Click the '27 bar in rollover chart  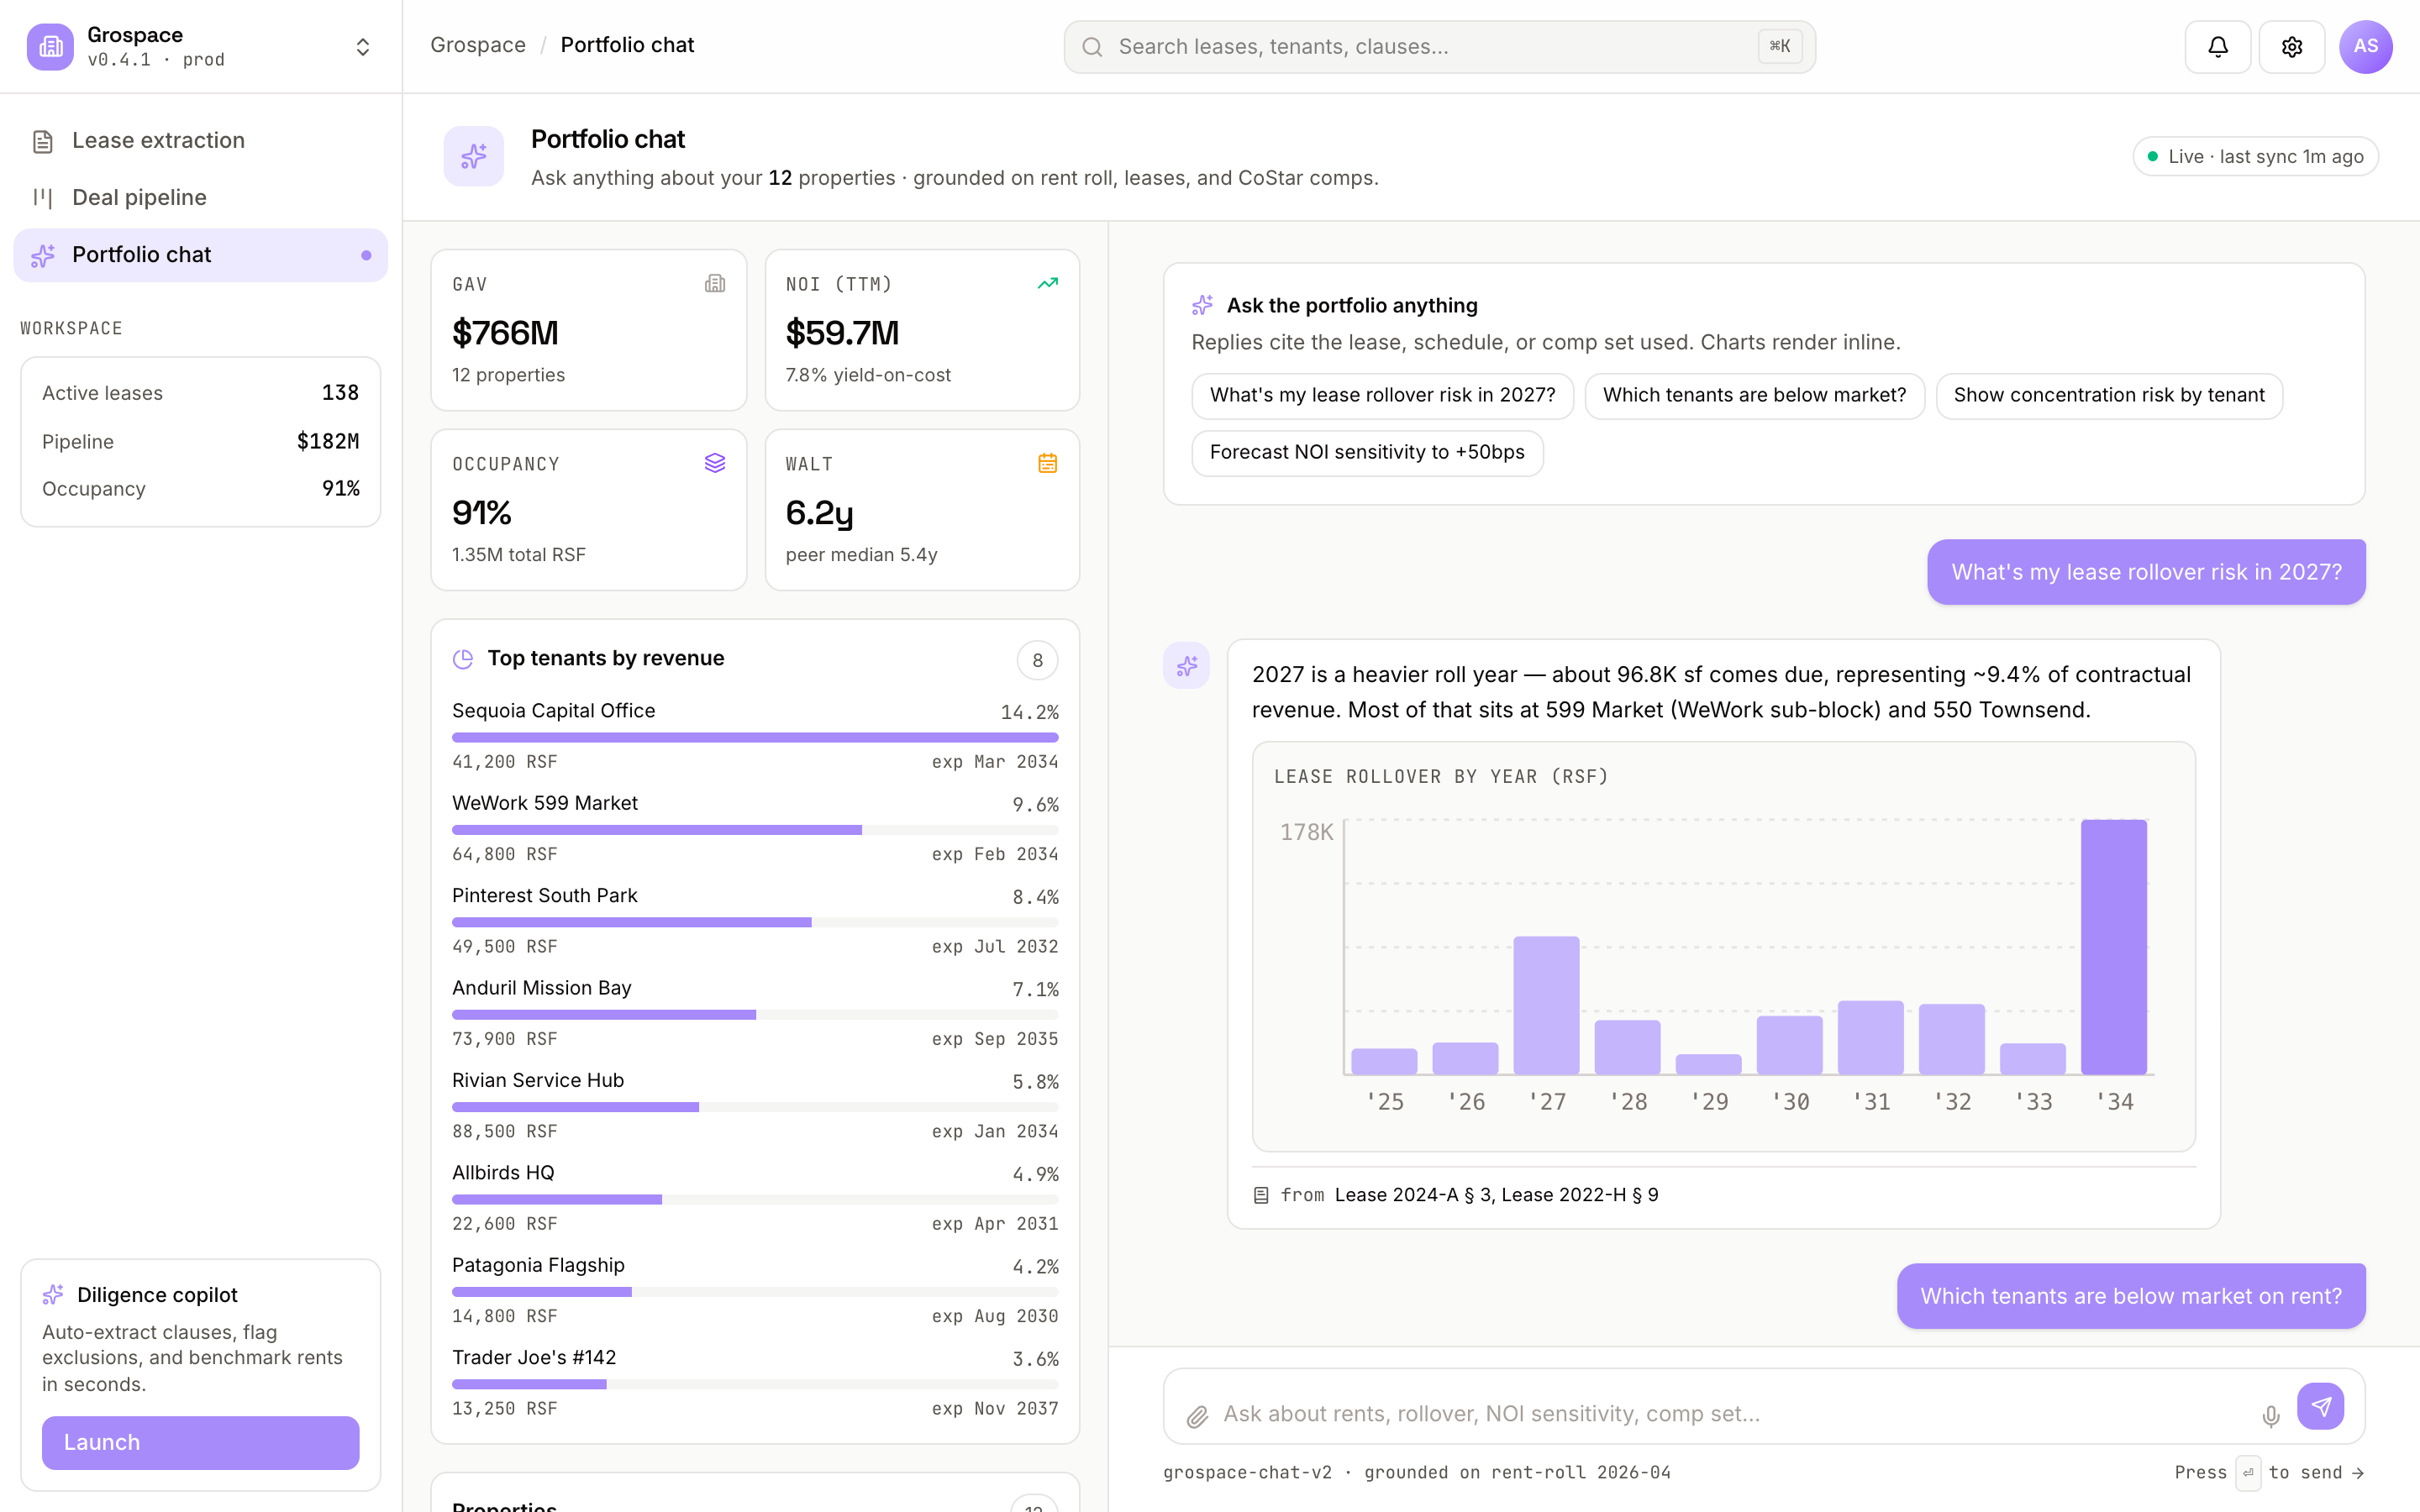tap(1546, 1005)
